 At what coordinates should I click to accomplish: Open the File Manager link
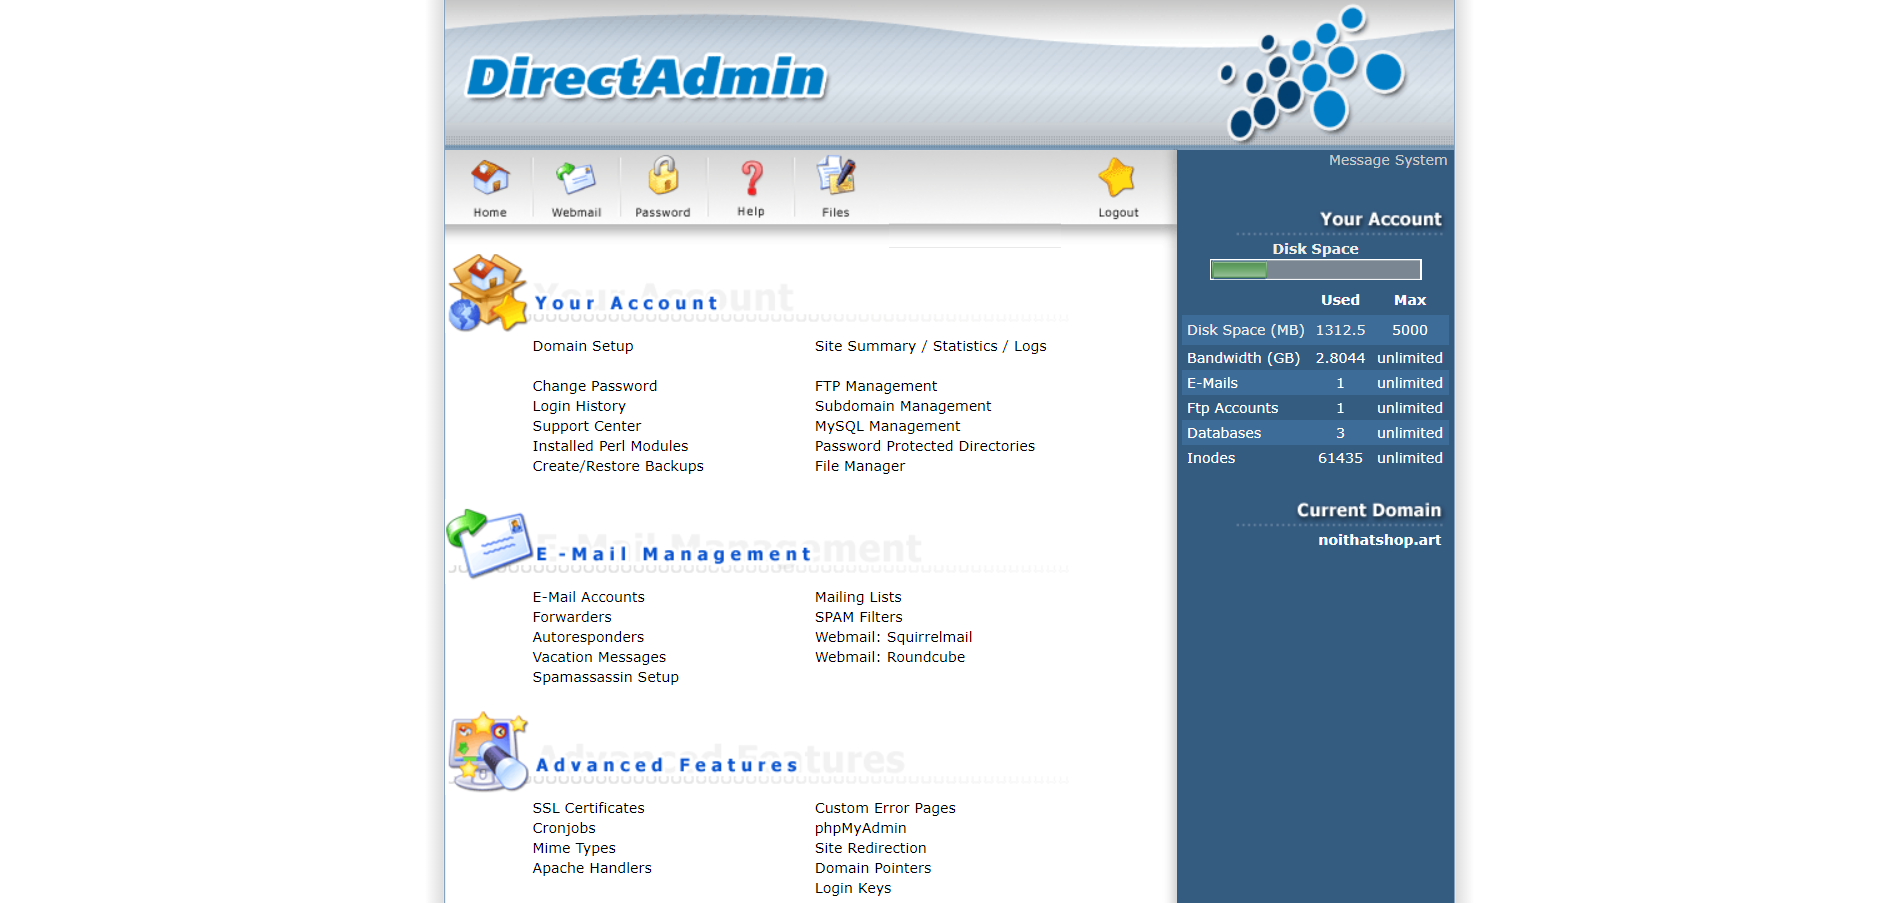pyautogui.click(x=860, y=466)
